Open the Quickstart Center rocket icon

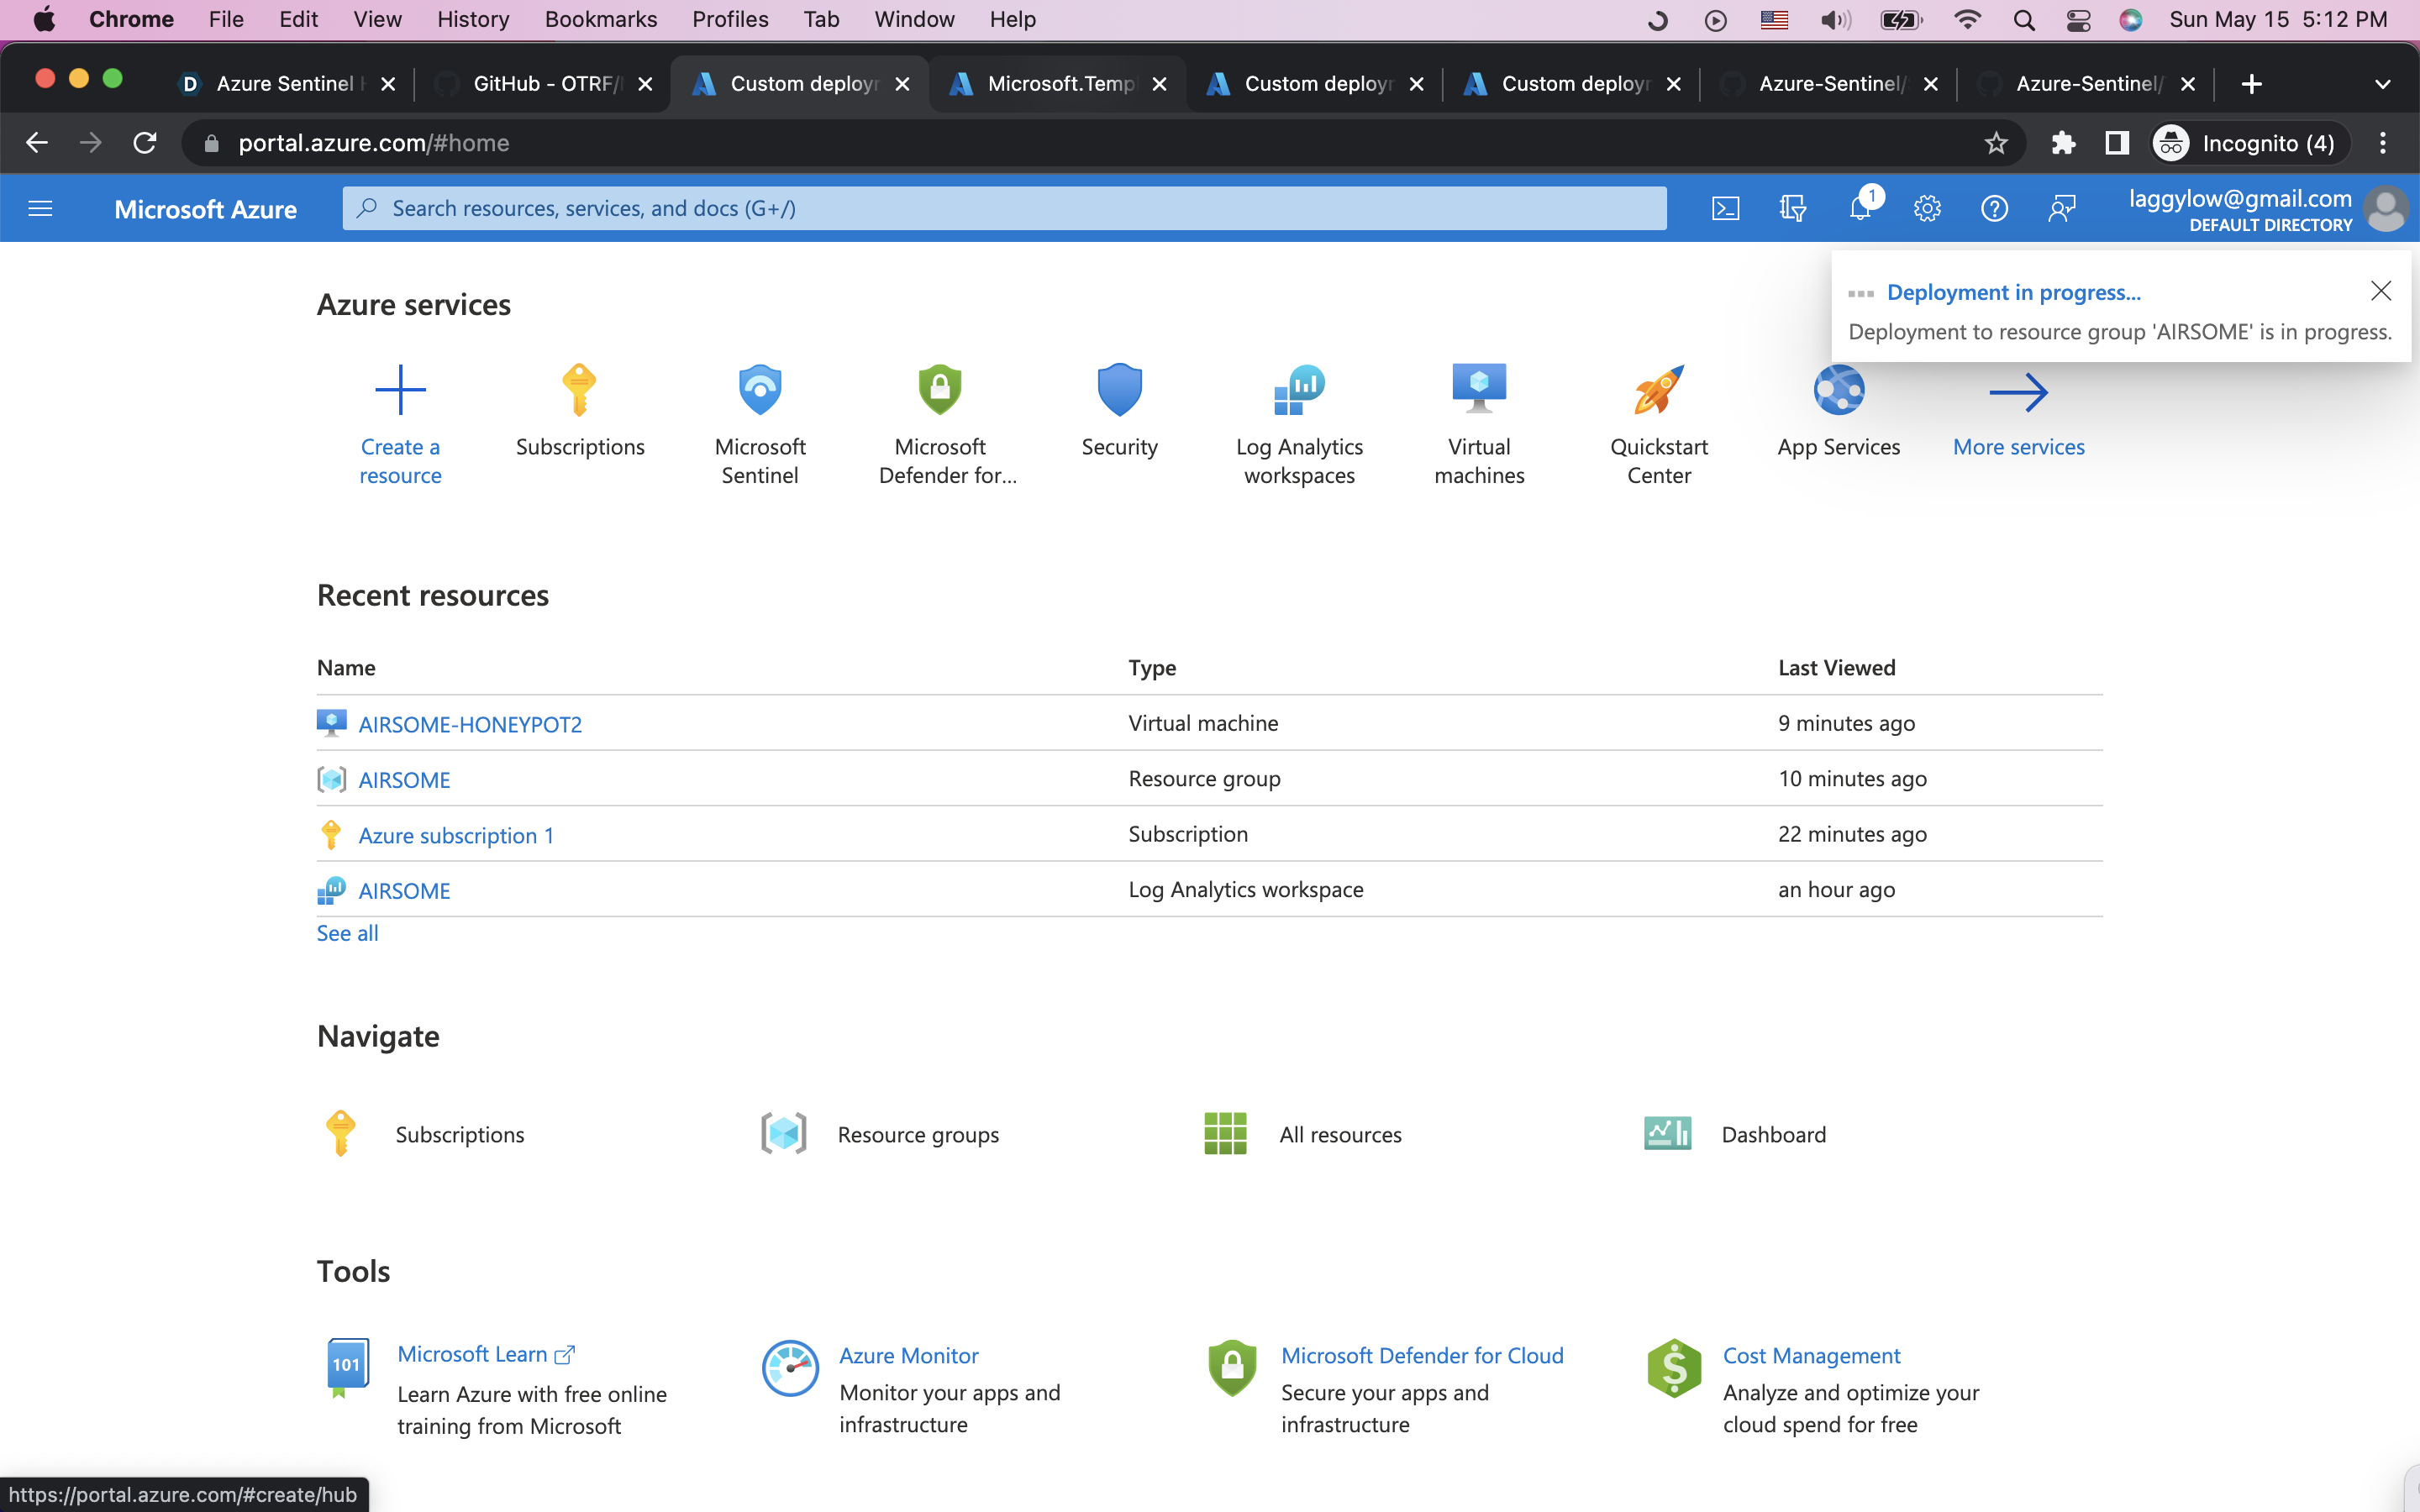[x=1658, y=390]
